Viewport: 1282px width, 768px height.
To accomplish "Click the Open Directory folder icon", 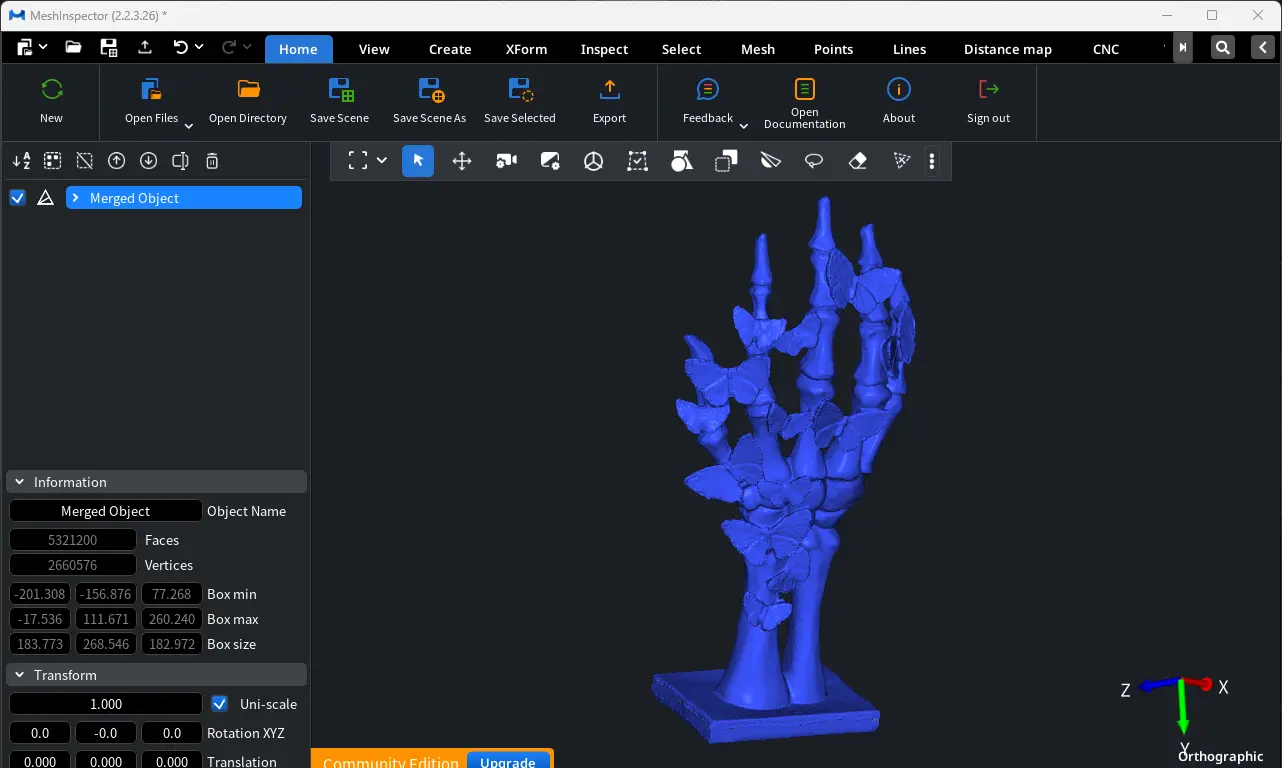I will 248,91.
